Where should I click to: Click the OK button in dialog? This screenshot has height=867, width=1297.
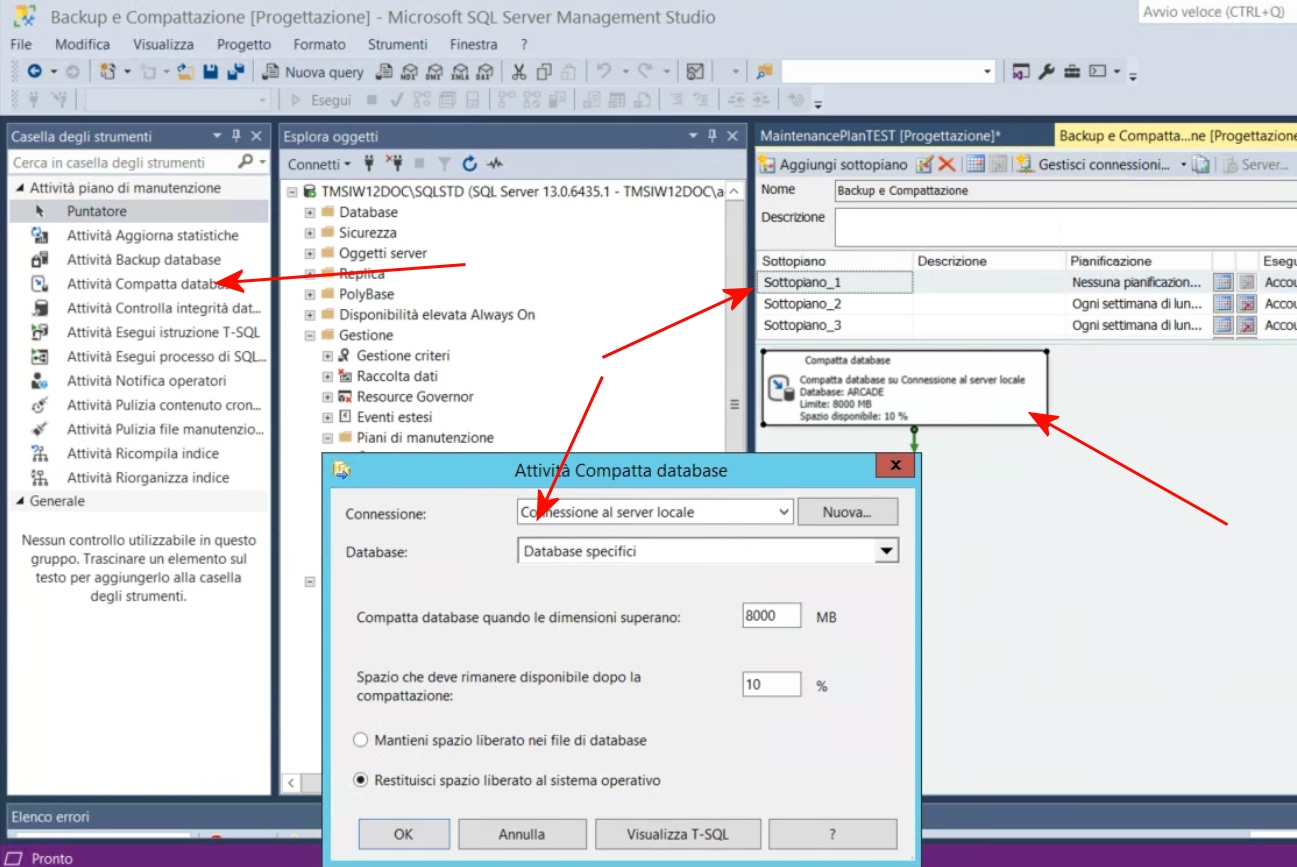[403, 834]
